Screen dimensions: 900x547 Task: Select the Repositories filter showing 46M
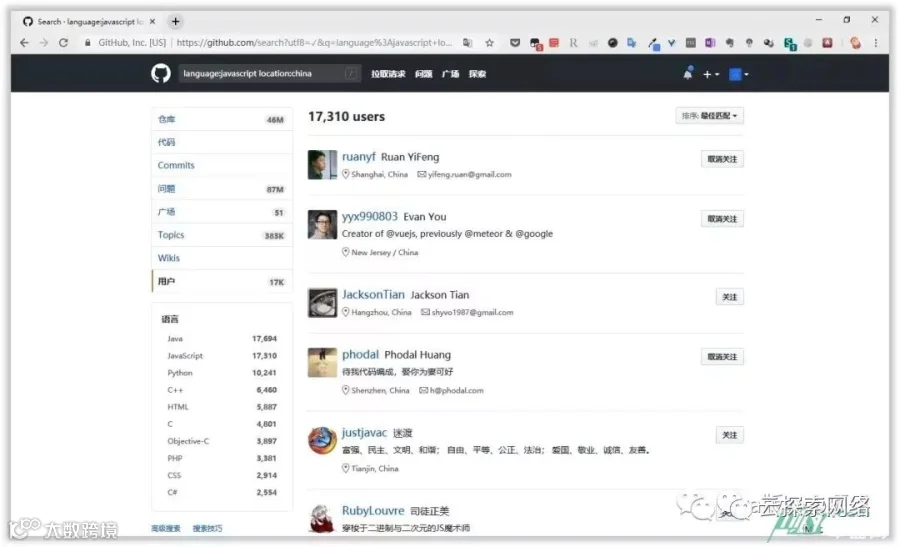click(222, 119)
